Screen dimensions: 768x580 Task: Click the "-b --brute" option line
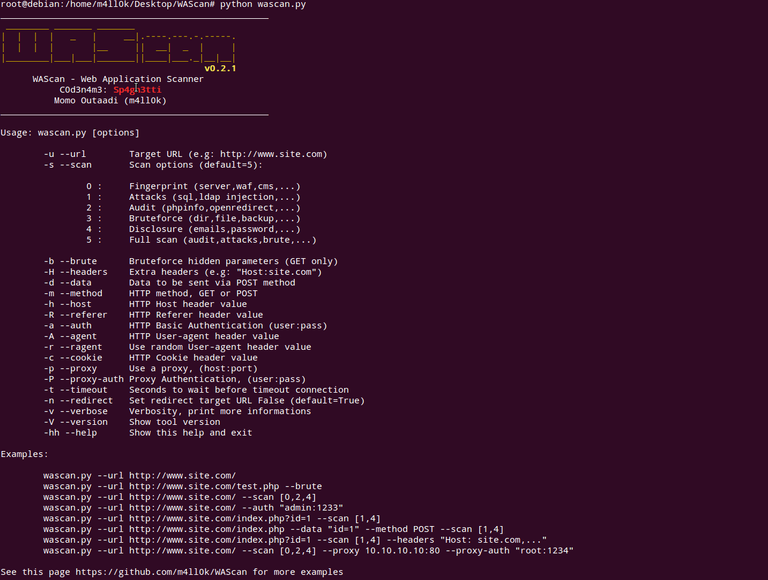190,261
